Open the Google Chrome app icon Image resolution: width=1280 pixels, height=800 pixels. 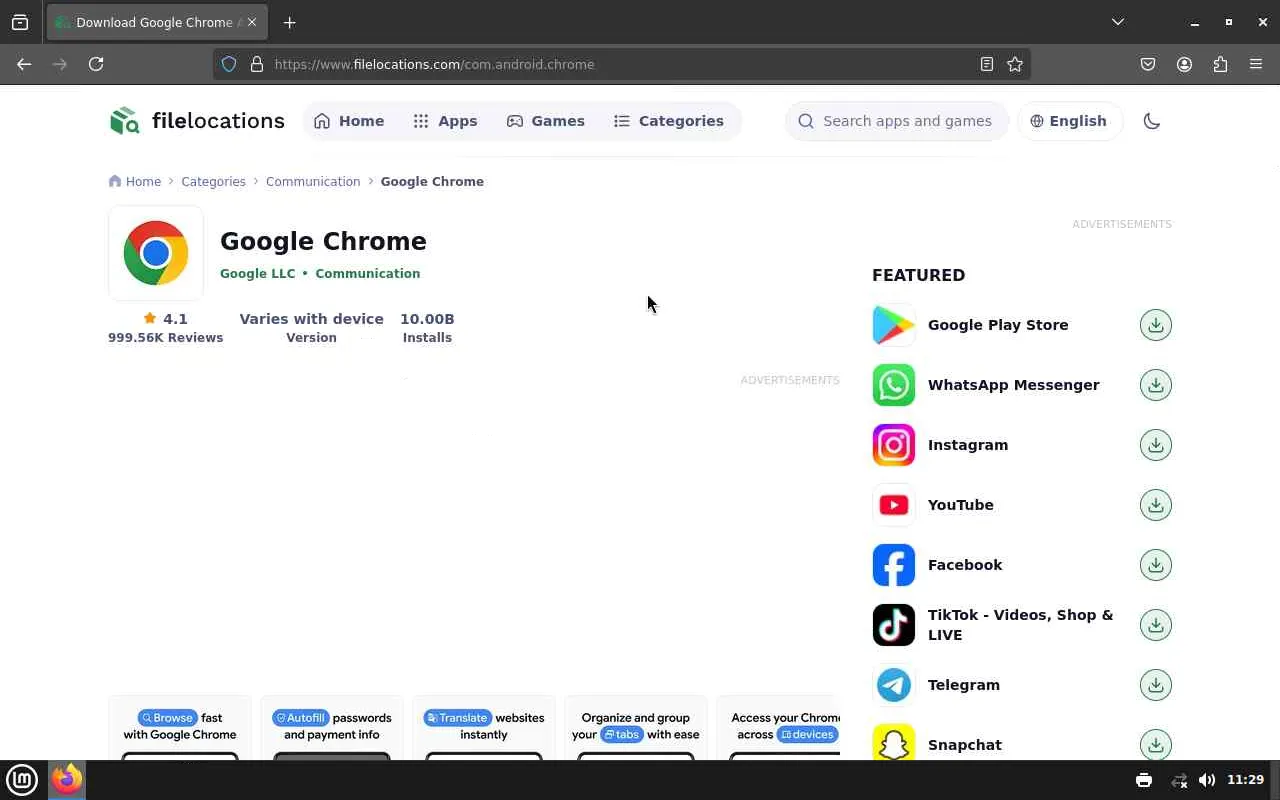156,253
